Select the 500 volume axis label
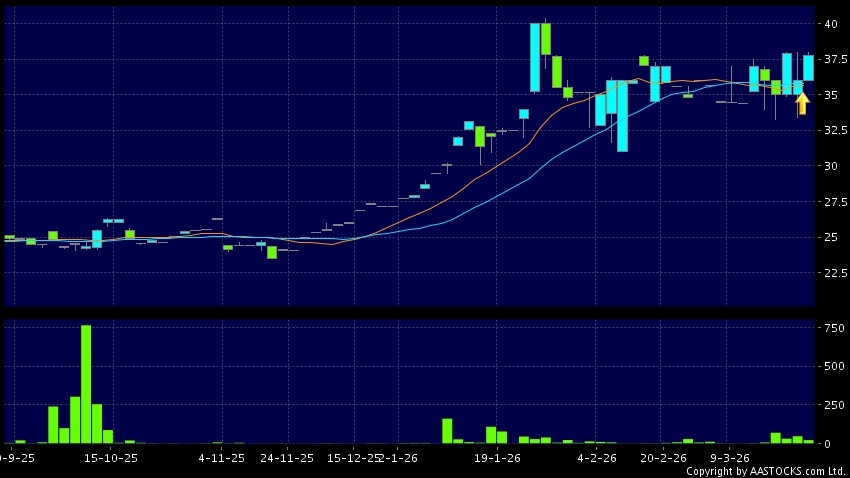This screenshot has height=478, width=850. [x=830, y=366]
